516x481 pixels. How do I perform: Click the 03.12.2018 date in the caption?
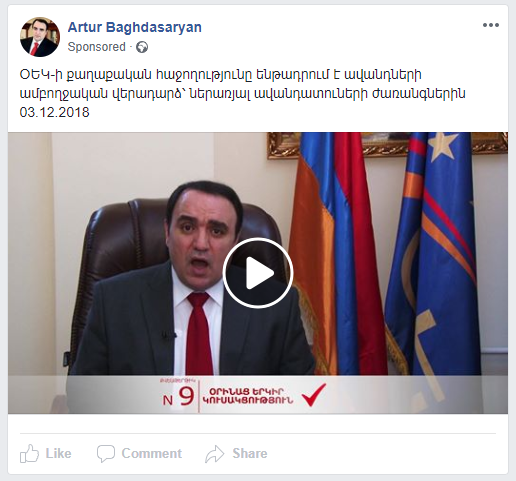pos(55,112)
